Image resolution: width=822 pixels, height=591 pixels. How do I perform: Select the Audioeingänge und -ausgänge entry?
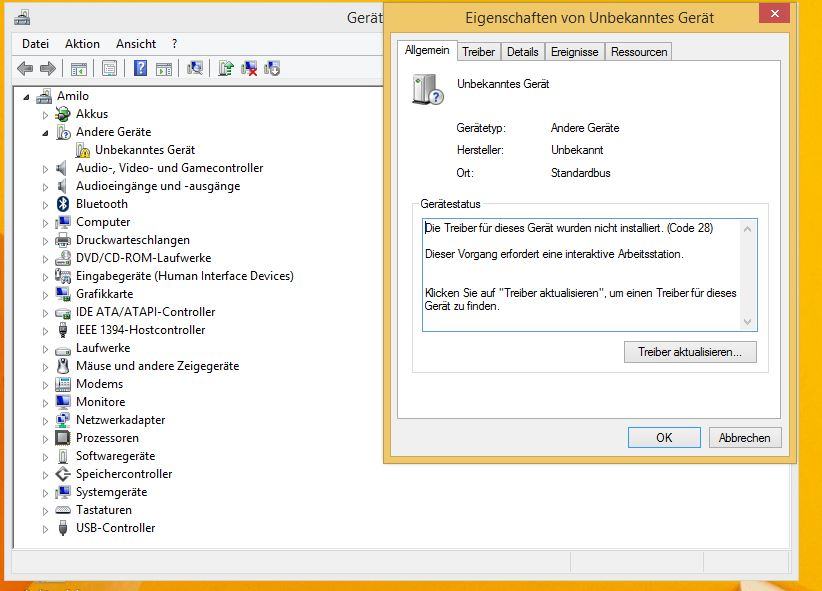tap(158, 186)
